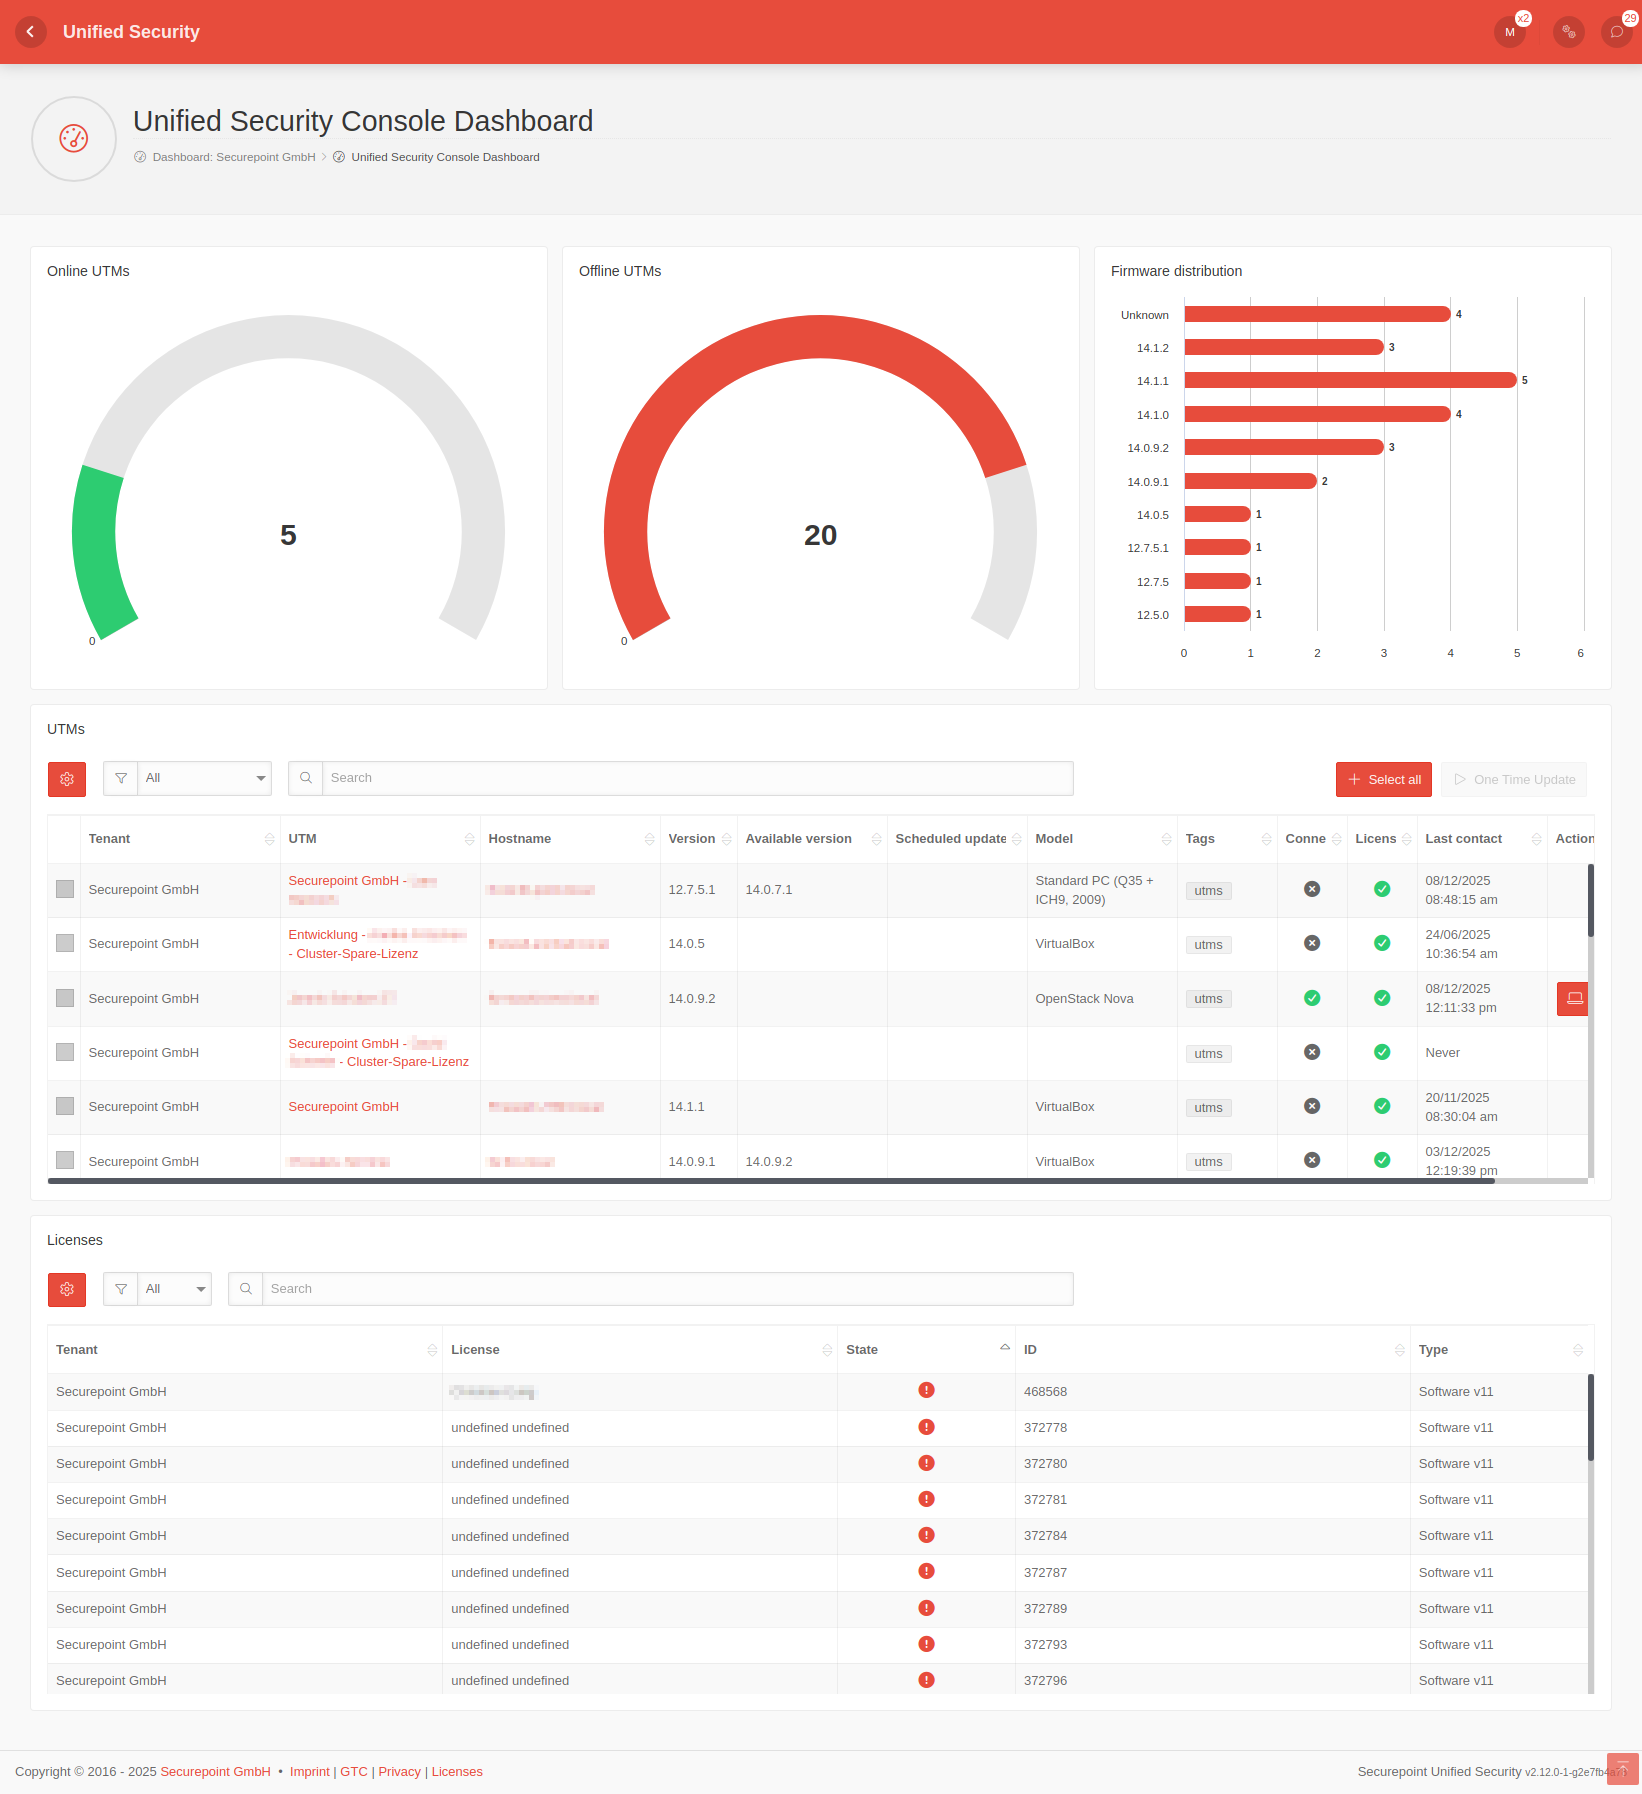Click the M user avatar with x2 badge

(1509, 32)
